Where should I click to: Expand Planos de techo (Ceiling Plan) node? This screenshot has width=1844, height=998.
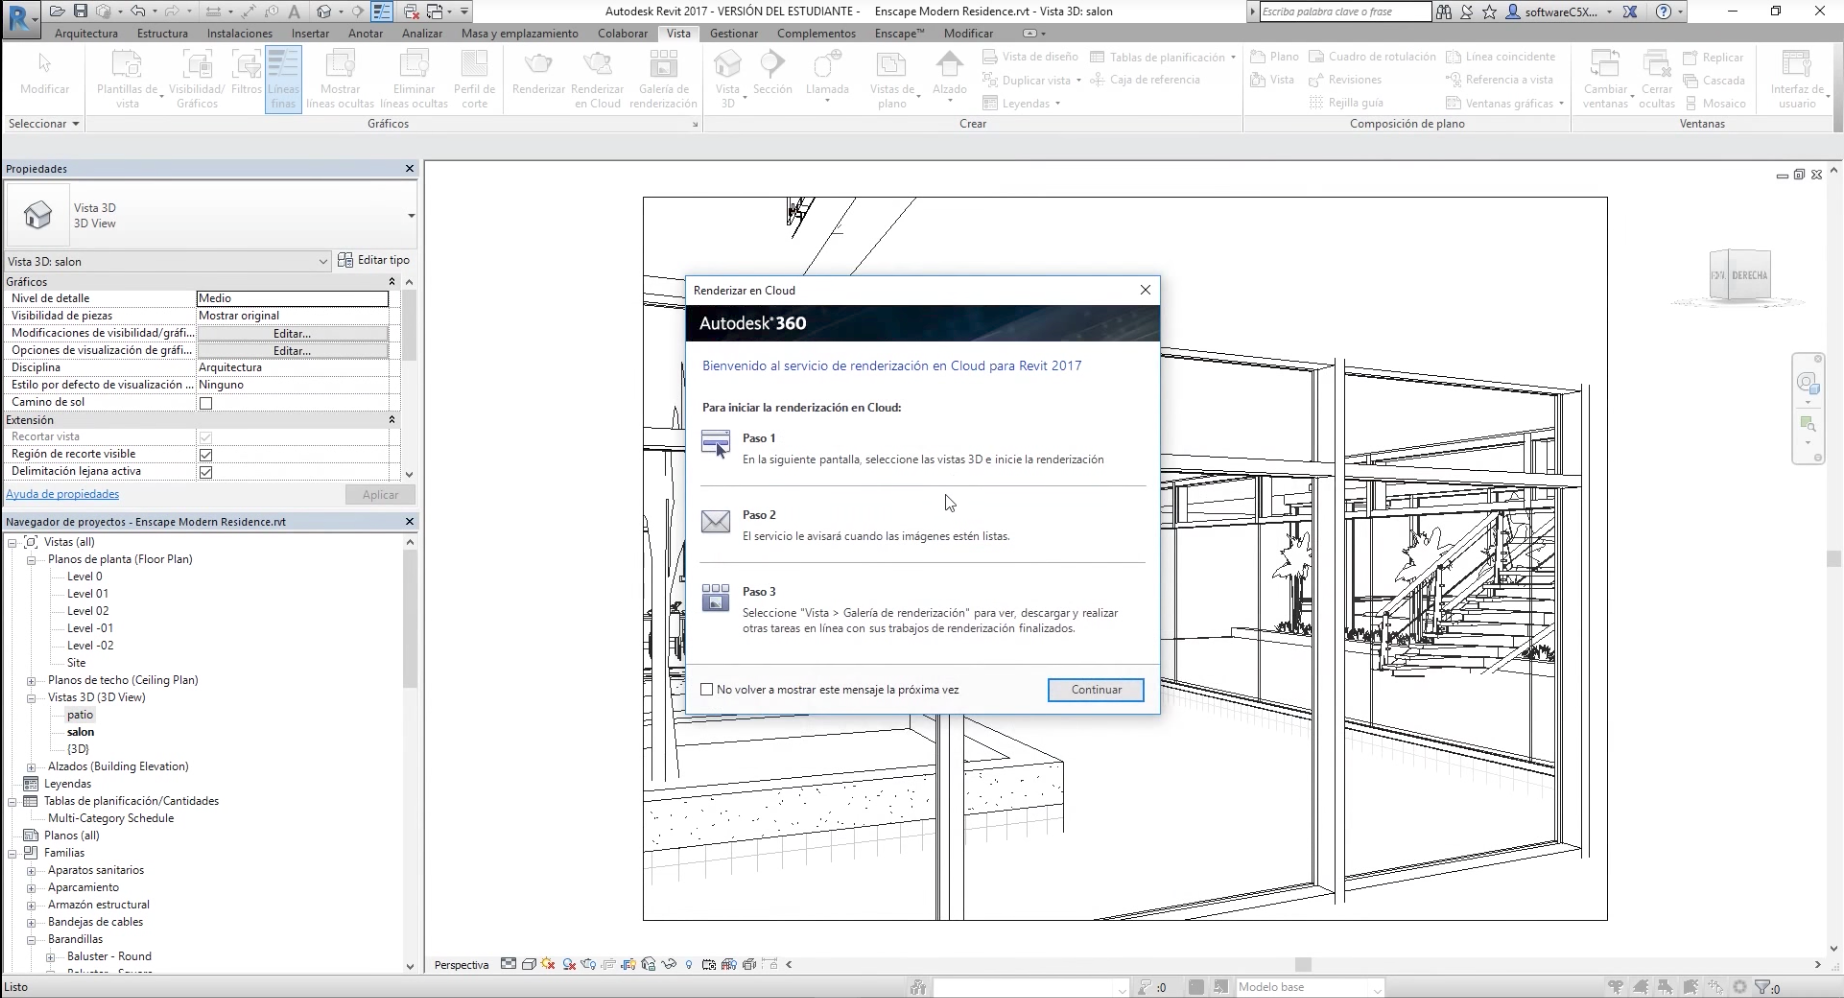31,681
